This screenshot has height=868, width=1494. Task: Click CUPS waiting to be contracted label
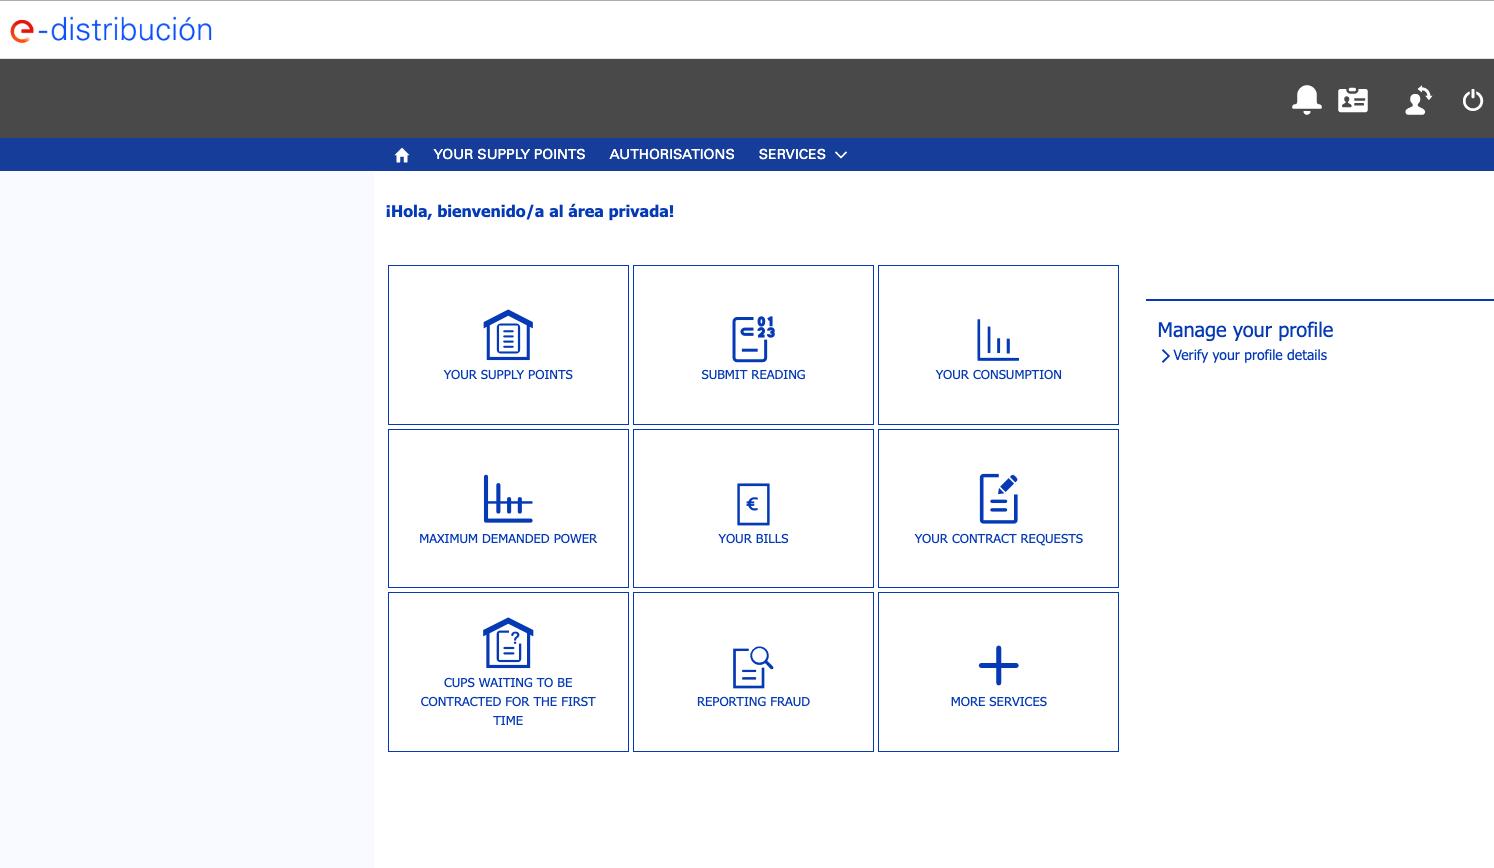pyautogui.click(x=508, y=701)
